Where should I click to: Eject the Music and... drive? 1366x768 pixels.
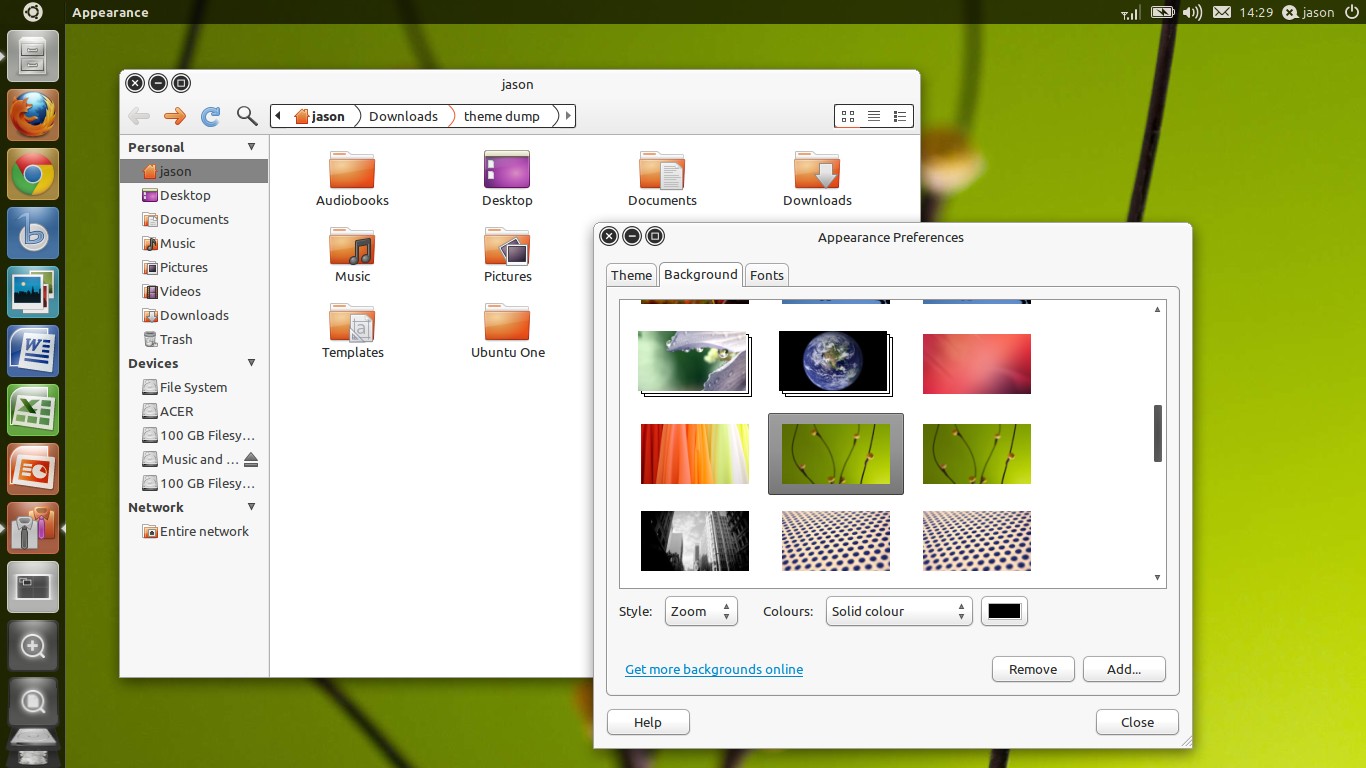click(251, 459)
